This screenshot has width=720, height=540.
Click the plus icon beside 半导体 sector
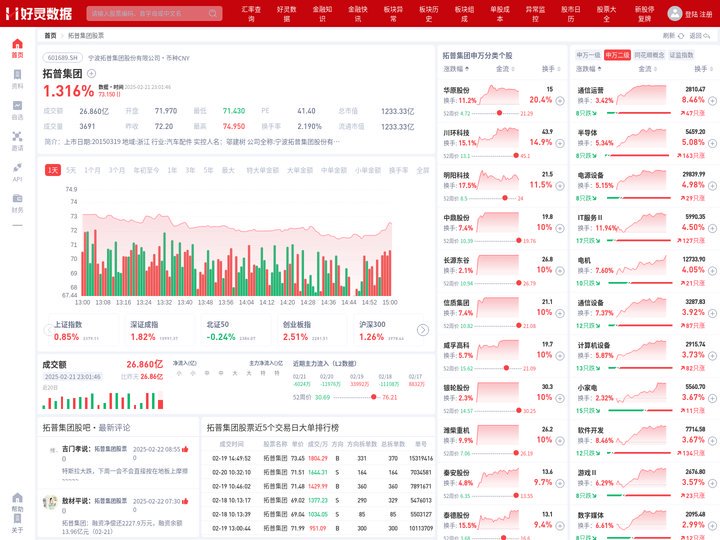coord(712,143)
